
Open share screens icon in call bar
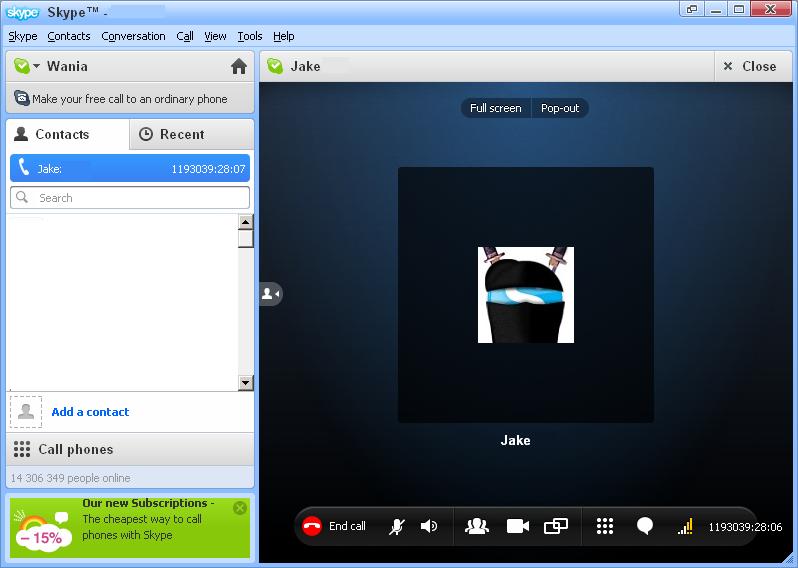pos(556,526)
